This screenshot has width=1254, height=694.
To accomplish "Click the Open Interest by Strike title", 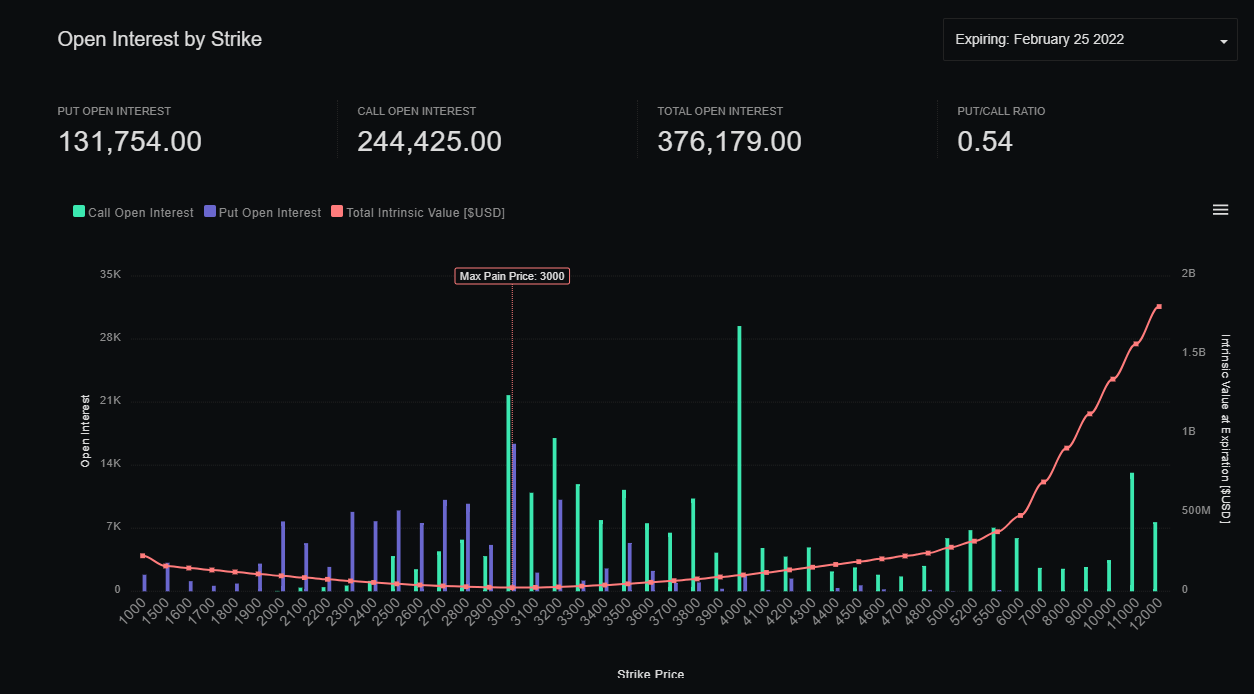I will click(160, 39).
